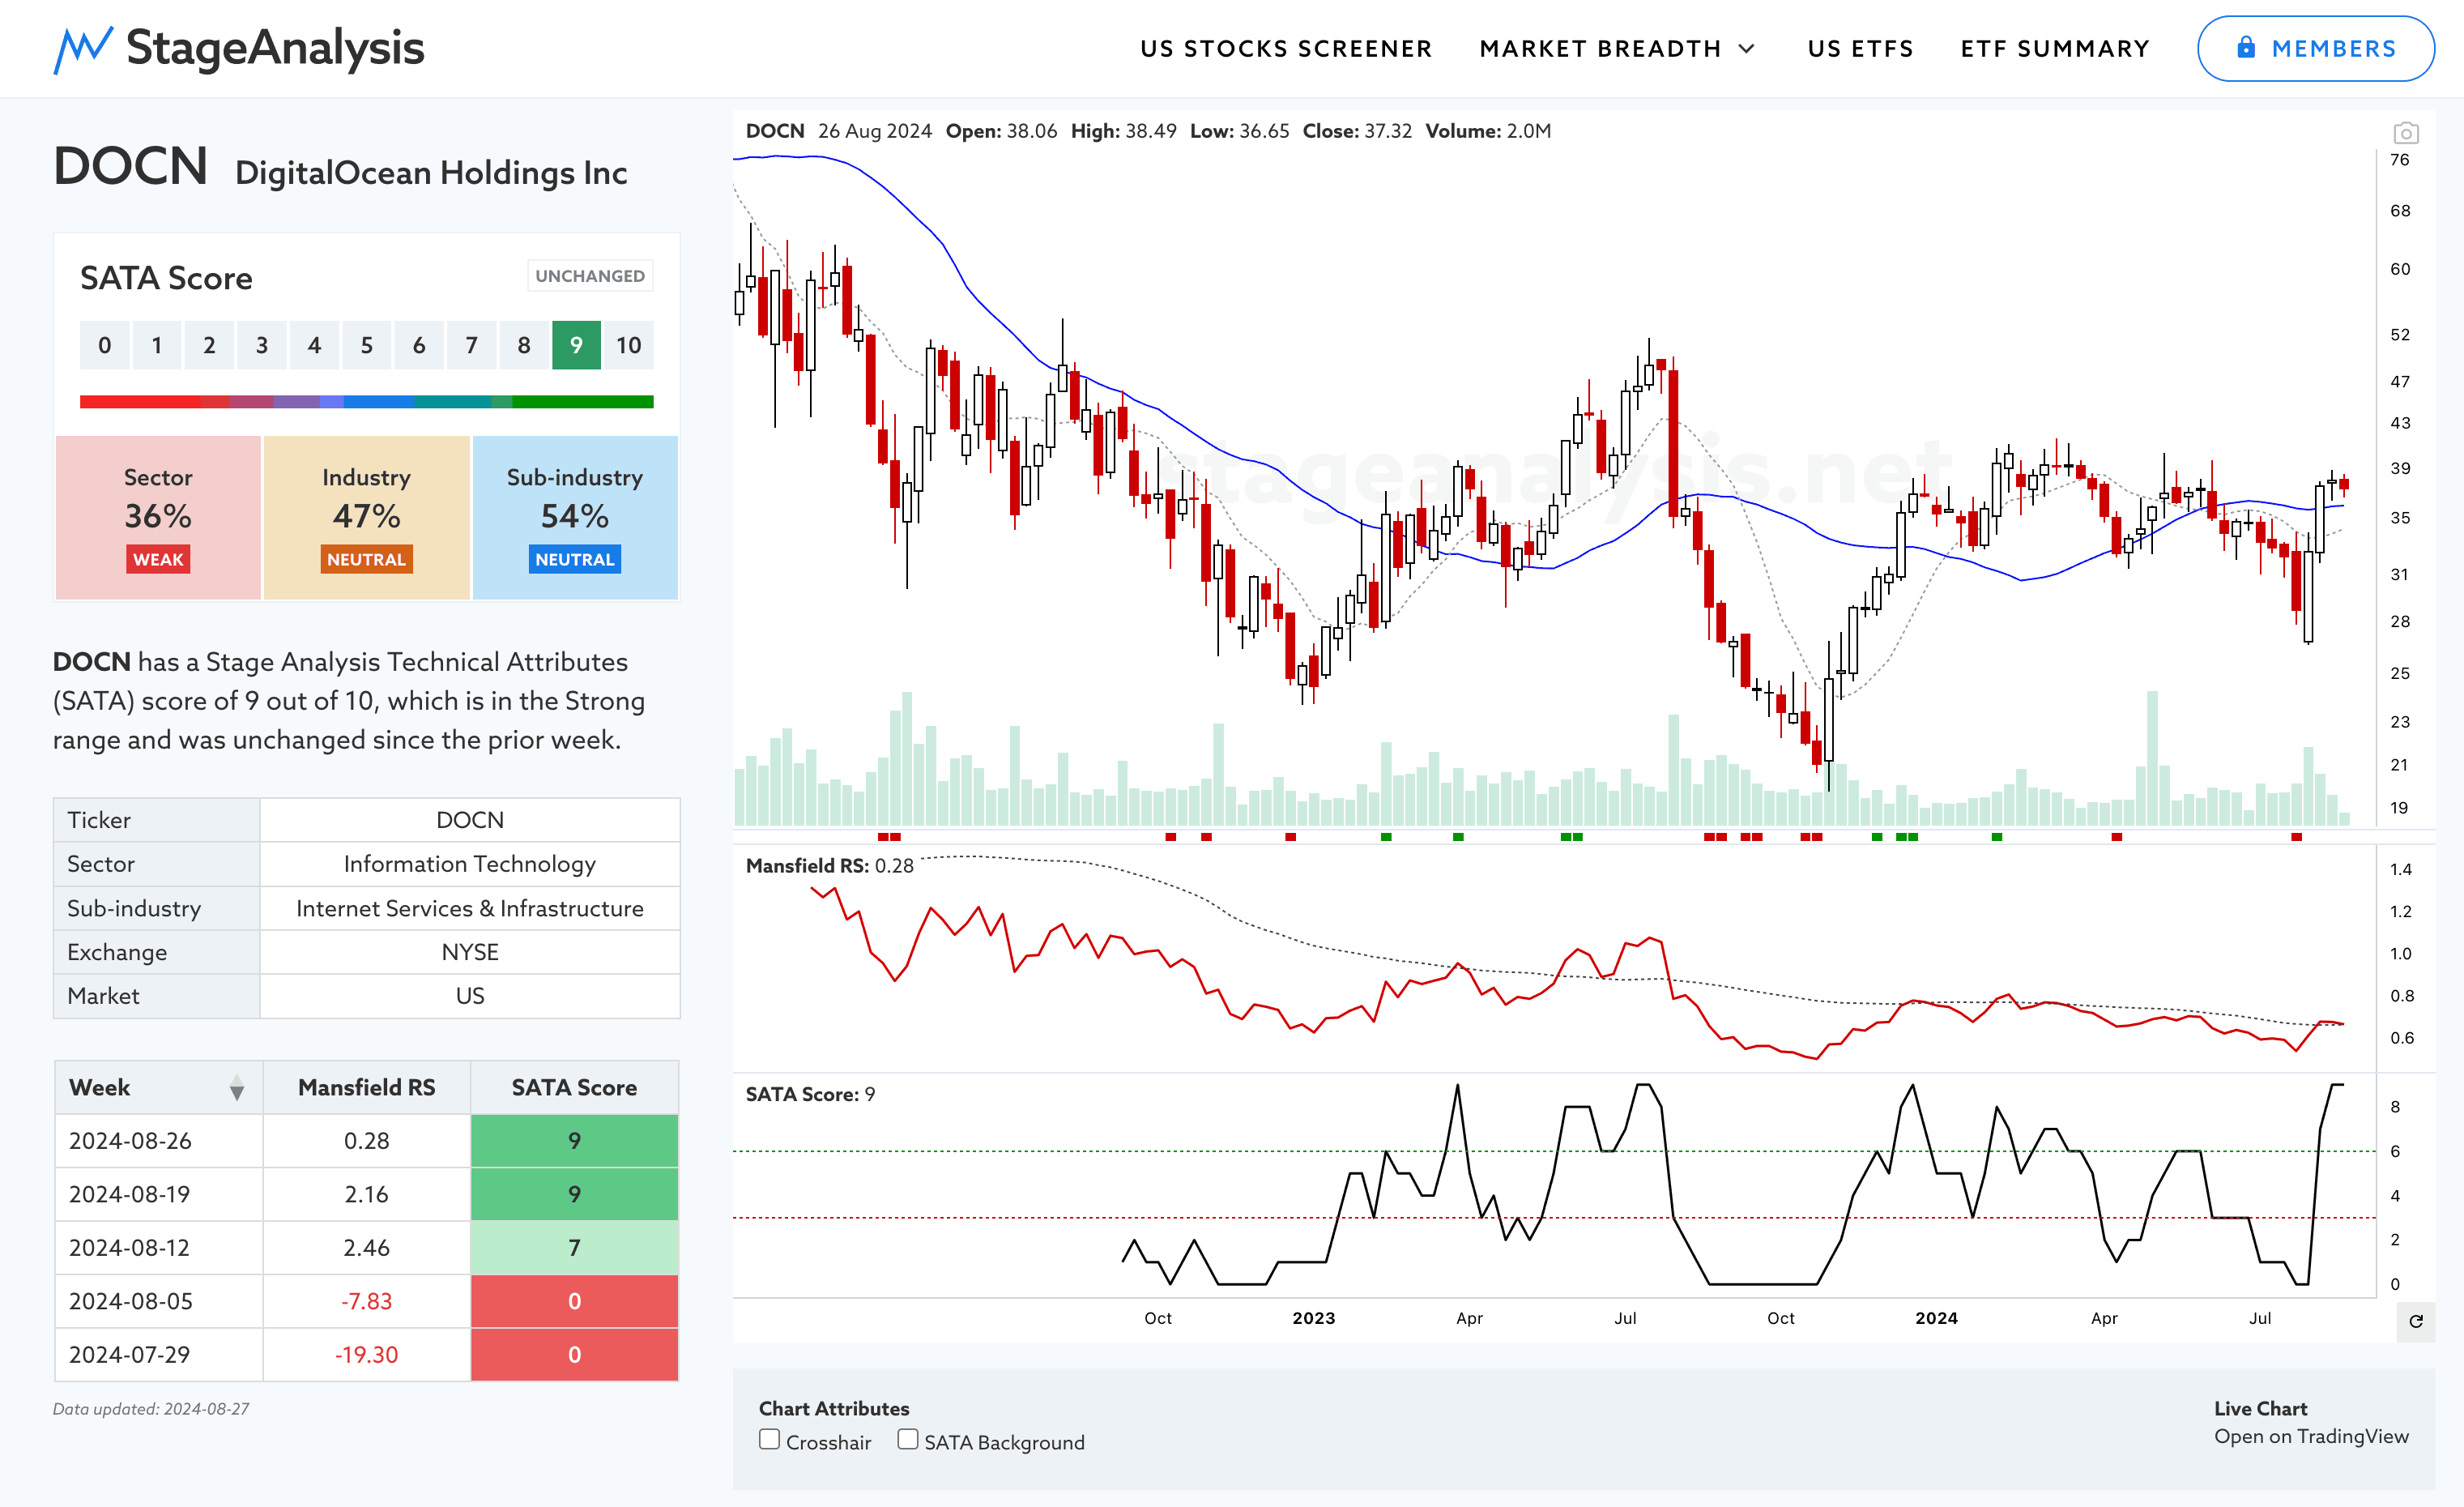Screen dimensions: 2464x1507
Task: Click the 2024-07-29 week cell
Action: pos(158,1355)
